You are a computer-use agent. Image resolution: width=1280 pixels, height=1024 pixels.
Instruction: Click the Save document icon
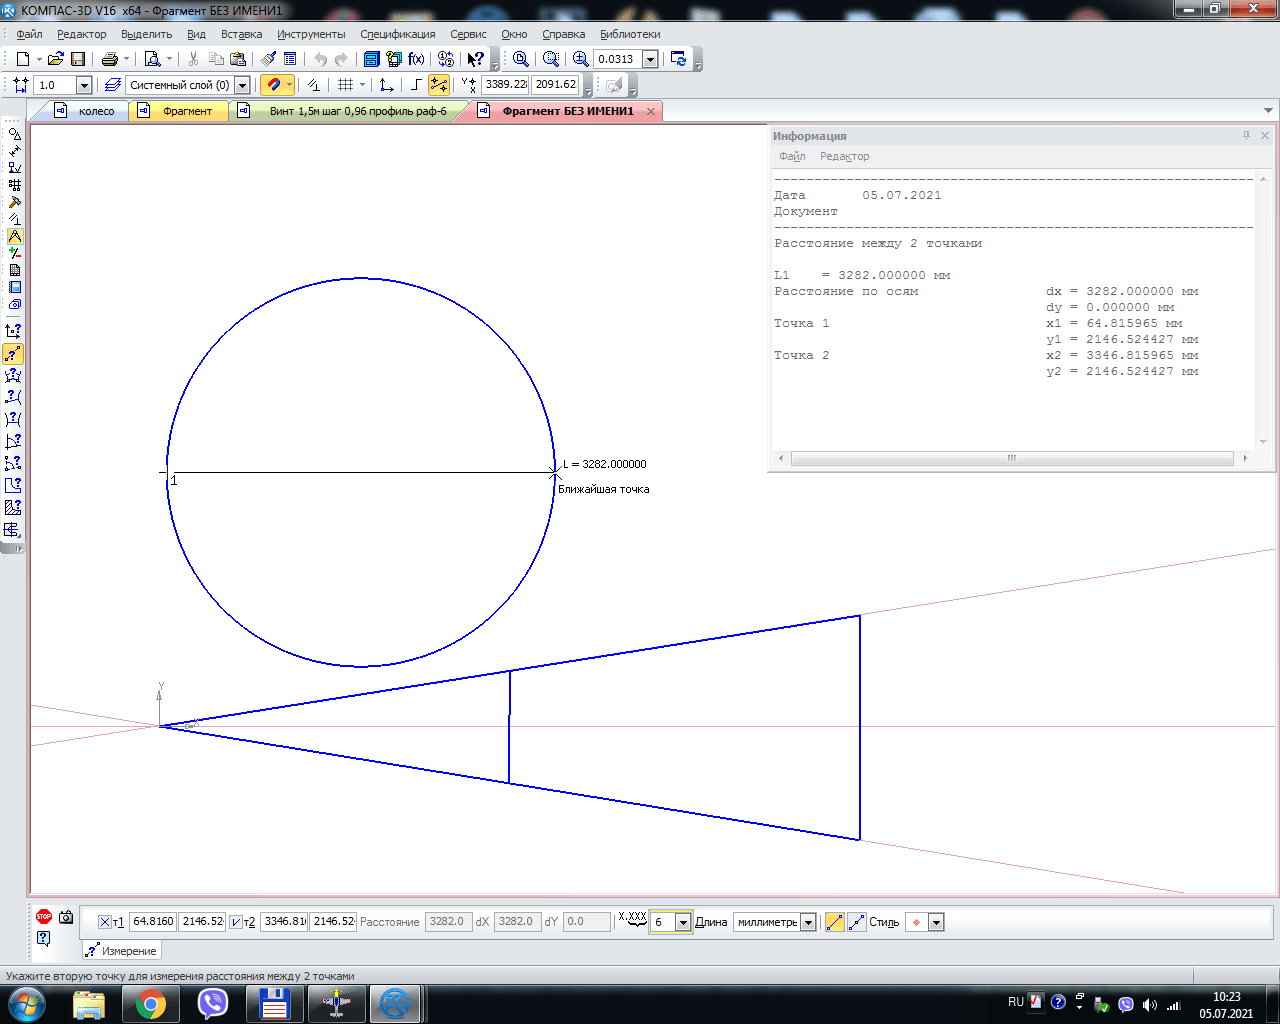click(78, 59)
